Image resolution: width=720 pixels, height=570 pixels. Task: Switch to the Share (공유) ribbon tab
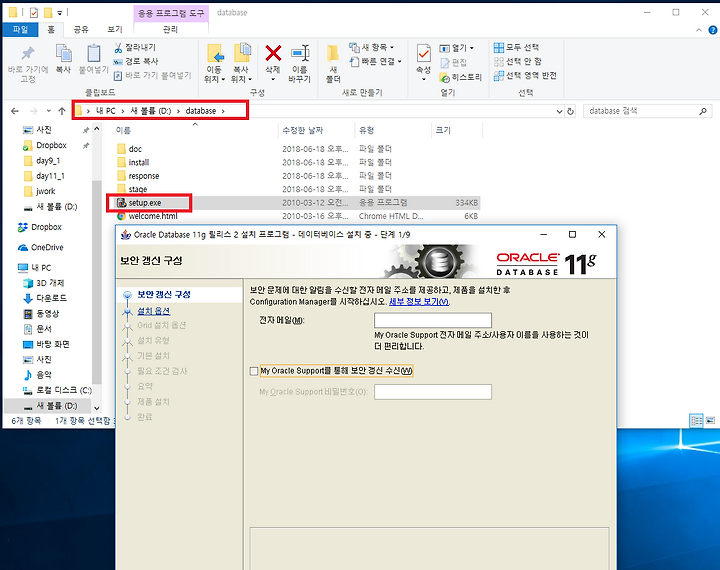pos(81,29)
